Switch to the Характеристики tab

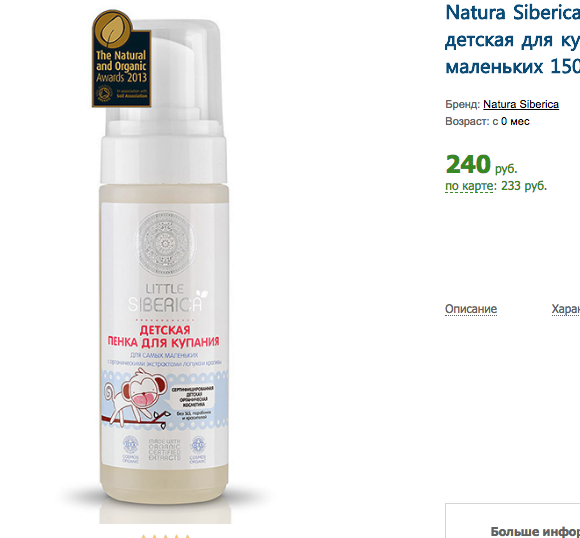[x=566, y=309]
